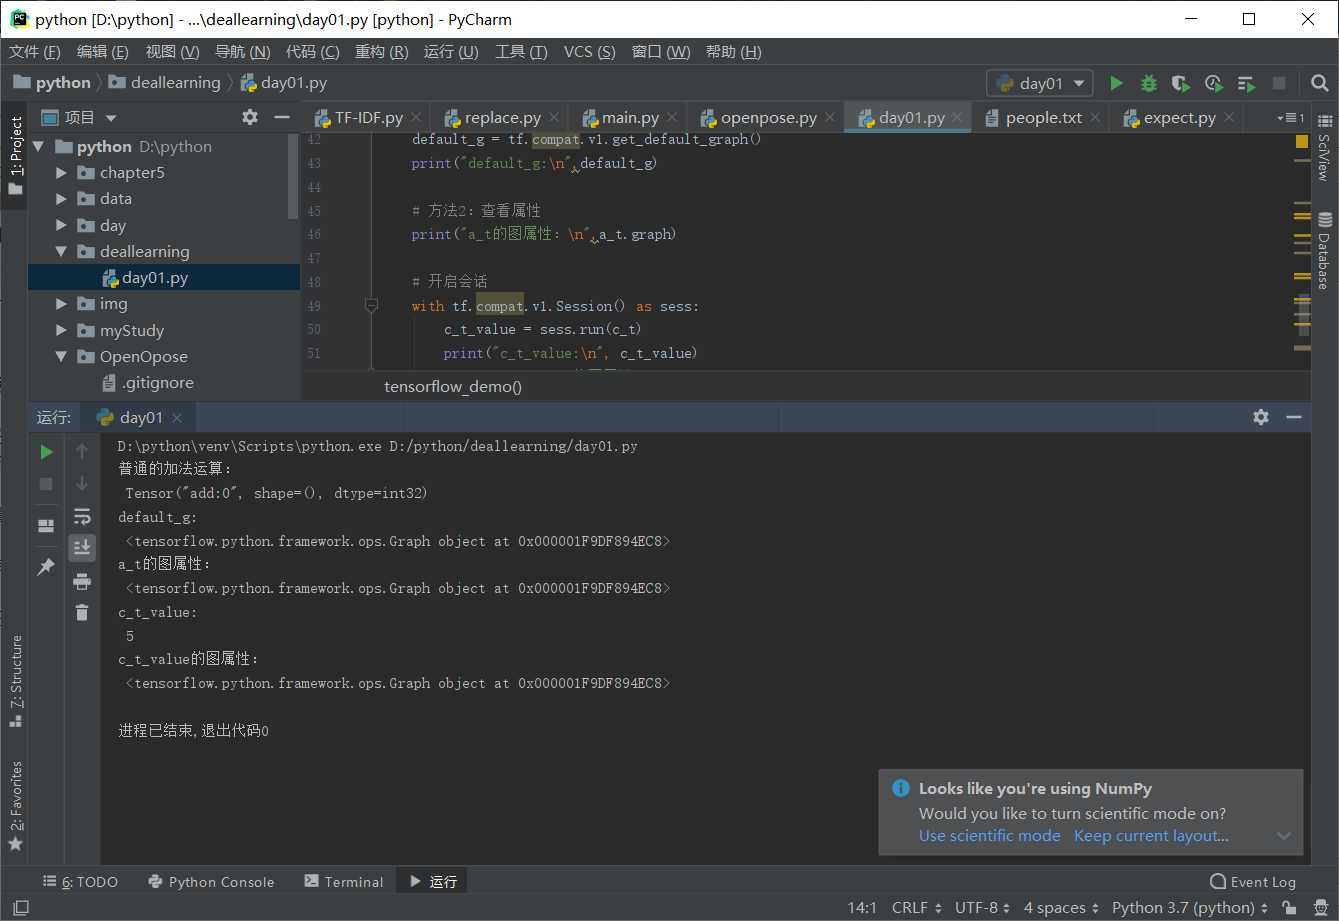Jump down the stack trace arrow
Image resolution: width=1339 pixels, height=921 pixels.
click(82, 484)
